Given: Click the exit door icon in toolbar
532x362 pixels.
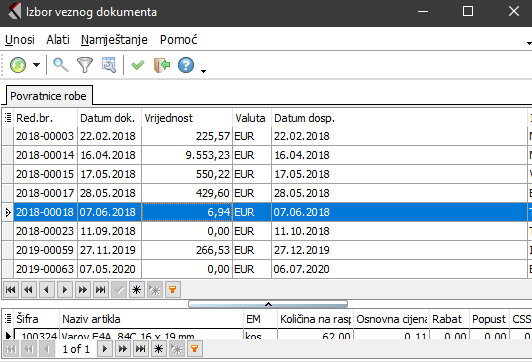Looking at the screenshot, I should point(162,65).
